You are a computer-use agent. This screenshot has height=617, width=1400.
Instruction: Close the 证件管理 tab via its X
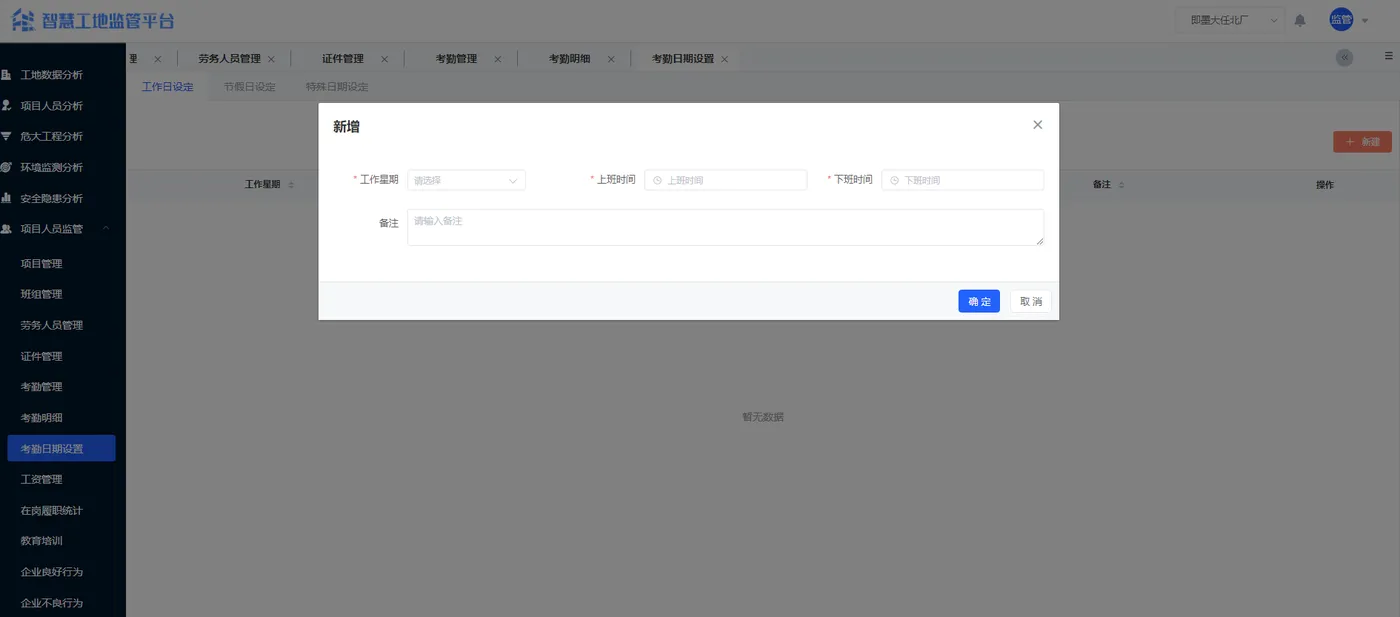pos(384,59)
